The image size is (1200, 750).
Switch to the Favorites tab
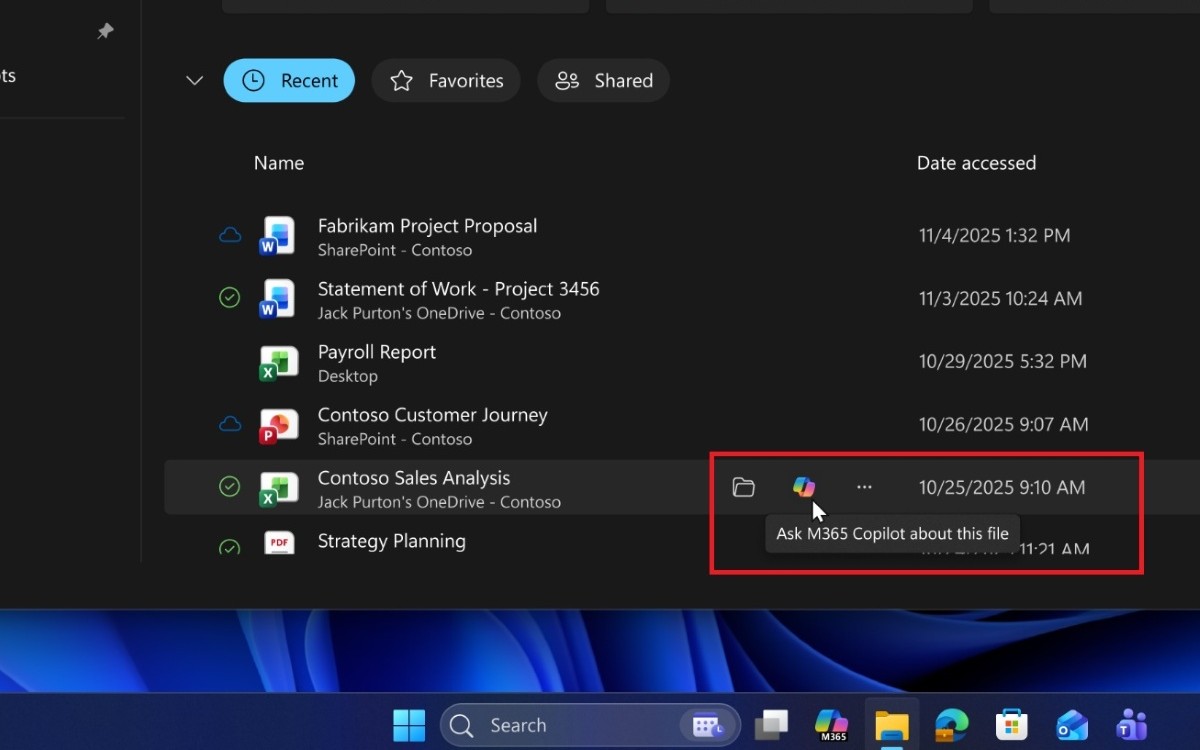[x=446, y=80]
